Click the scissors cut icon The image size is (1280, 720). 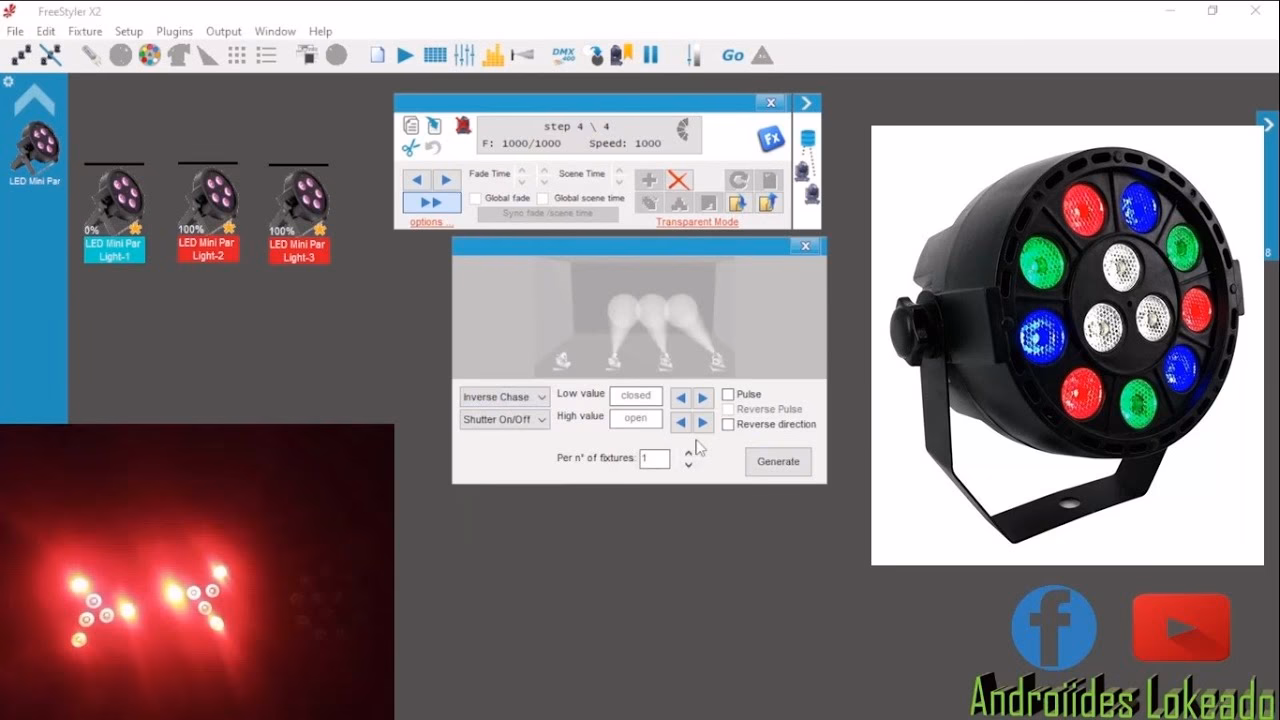tap(410, 148)
